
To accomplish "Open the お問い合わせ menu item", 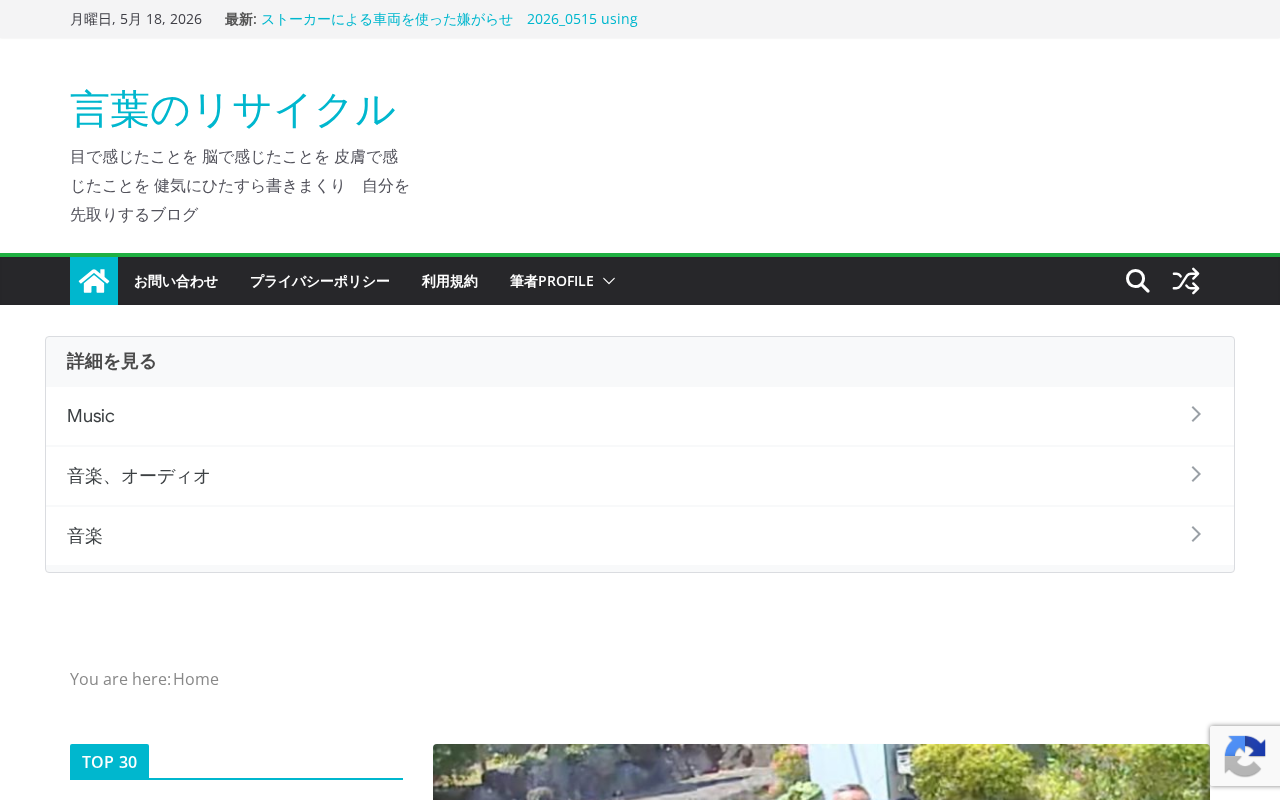I will tap(176, 281).
